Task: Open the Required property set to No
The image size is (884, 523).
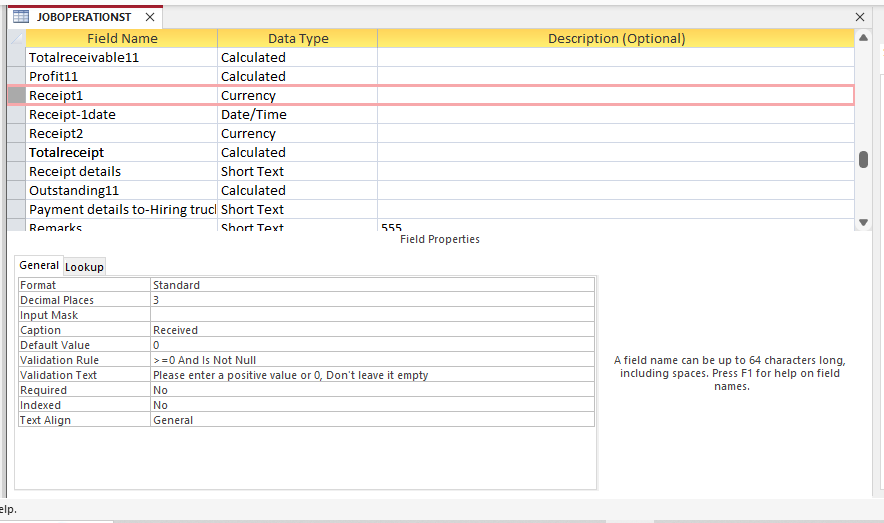Action: coord(372,390)
